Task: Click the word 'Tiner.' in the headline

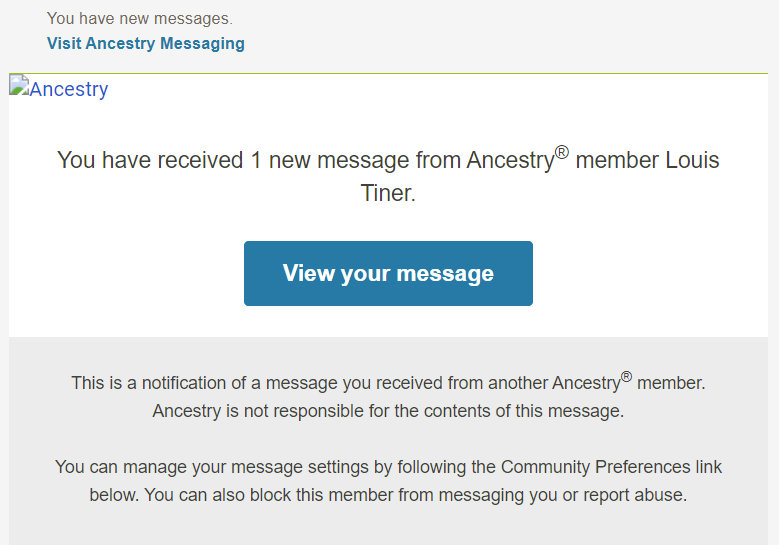Action: [x=388, y=193]
